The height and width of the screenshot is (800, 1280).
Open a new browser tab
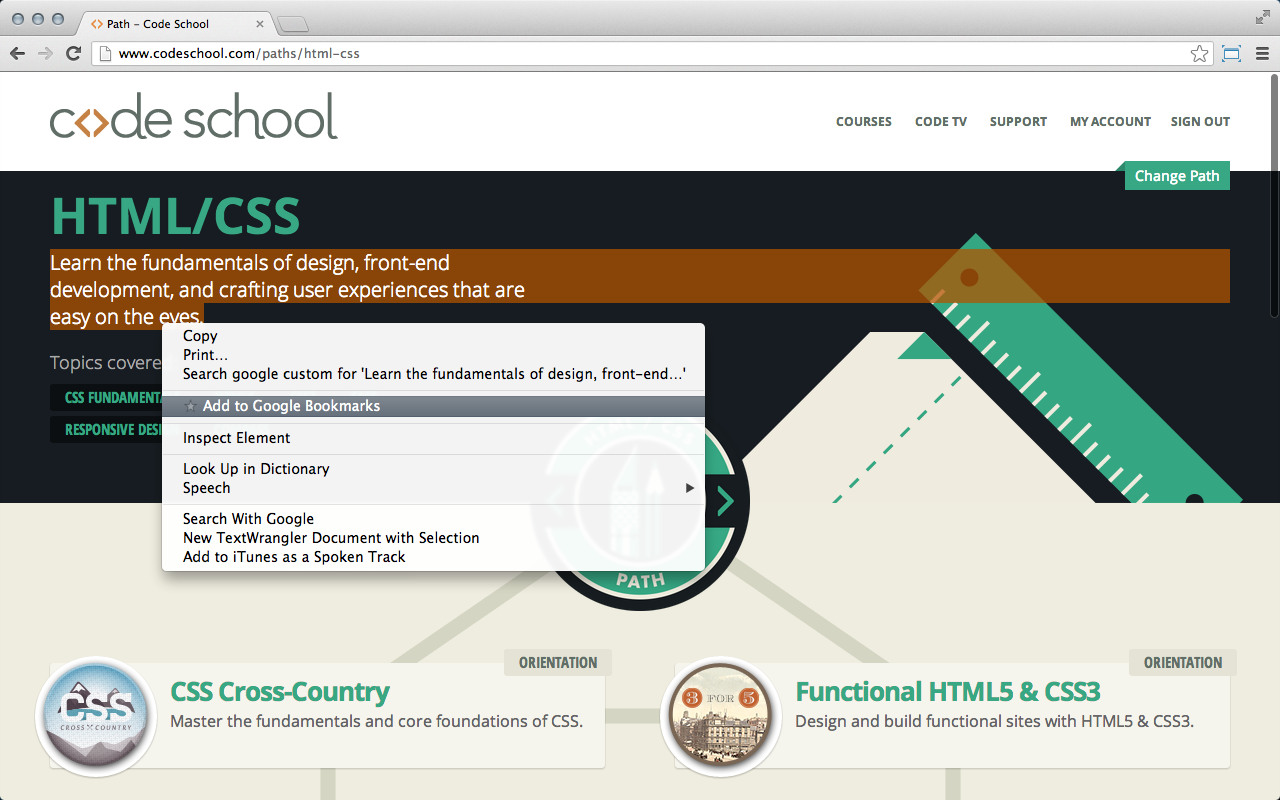tap(293, 24)
